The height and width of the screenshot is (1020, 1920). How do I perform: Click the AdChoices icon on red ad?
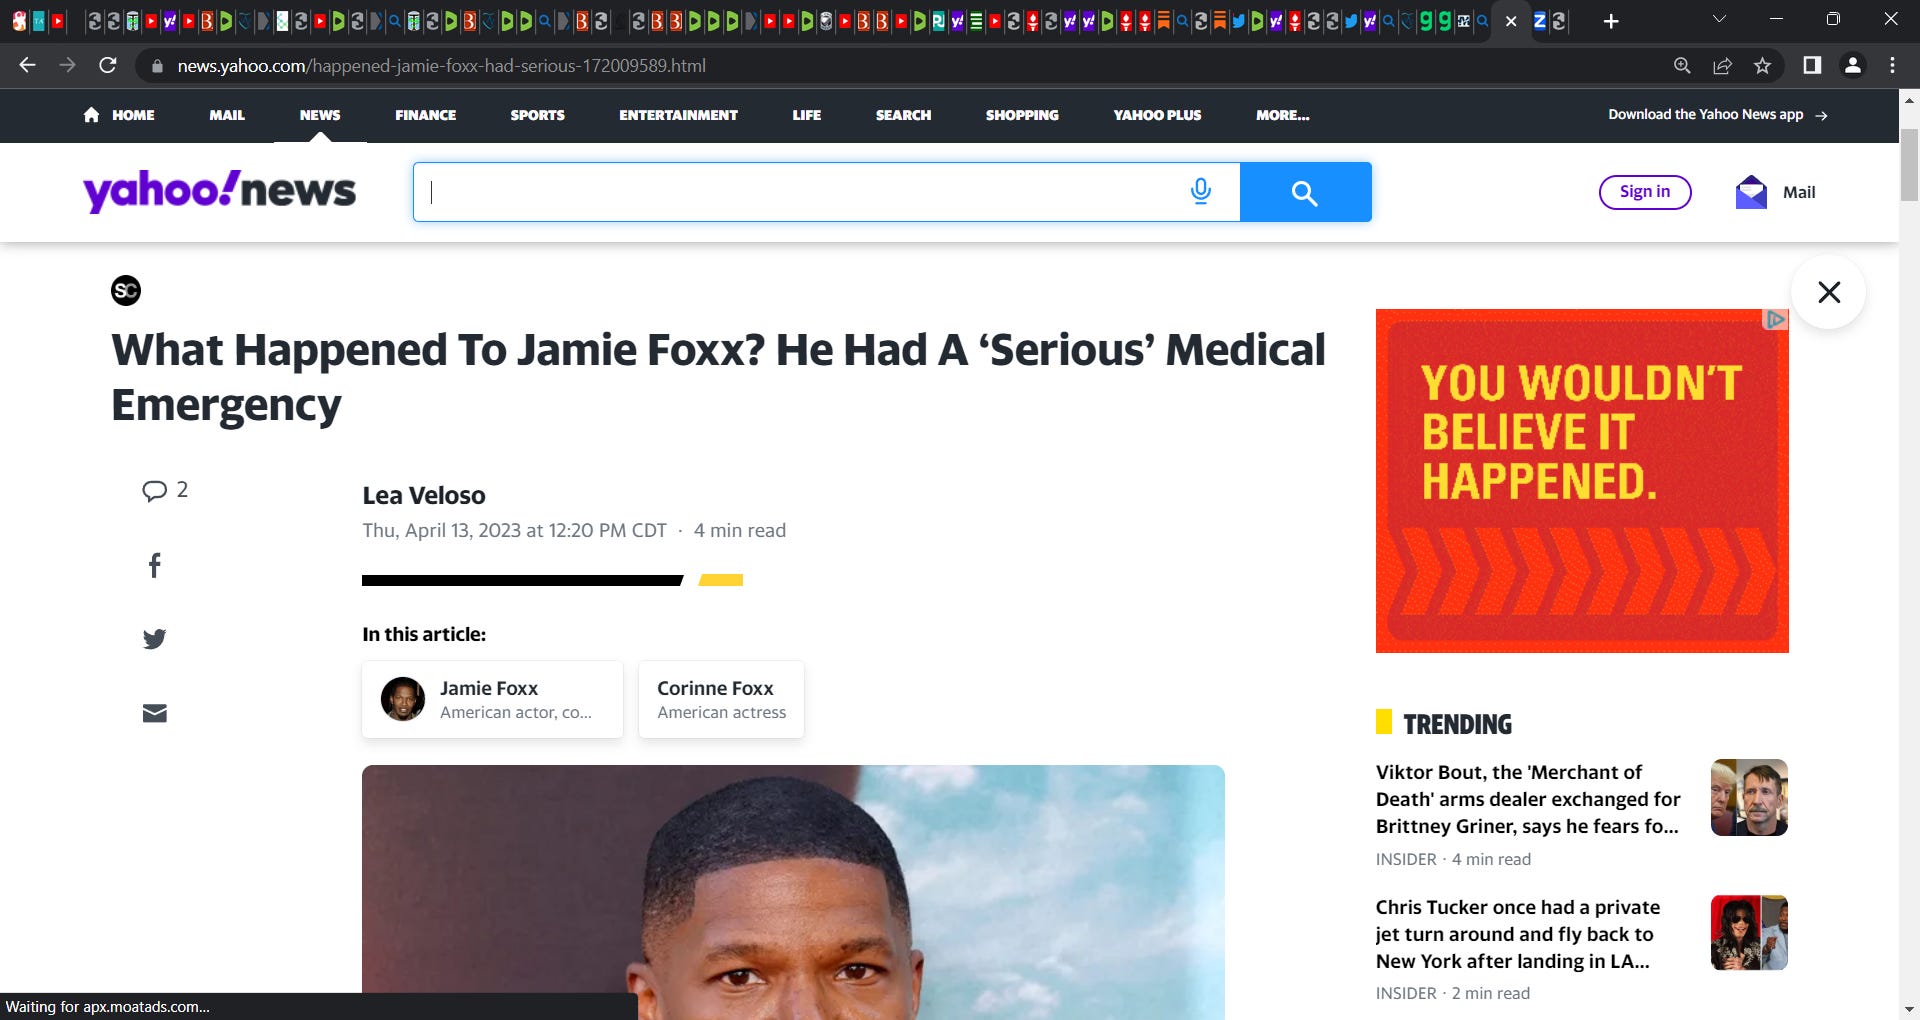(1776, 320)
